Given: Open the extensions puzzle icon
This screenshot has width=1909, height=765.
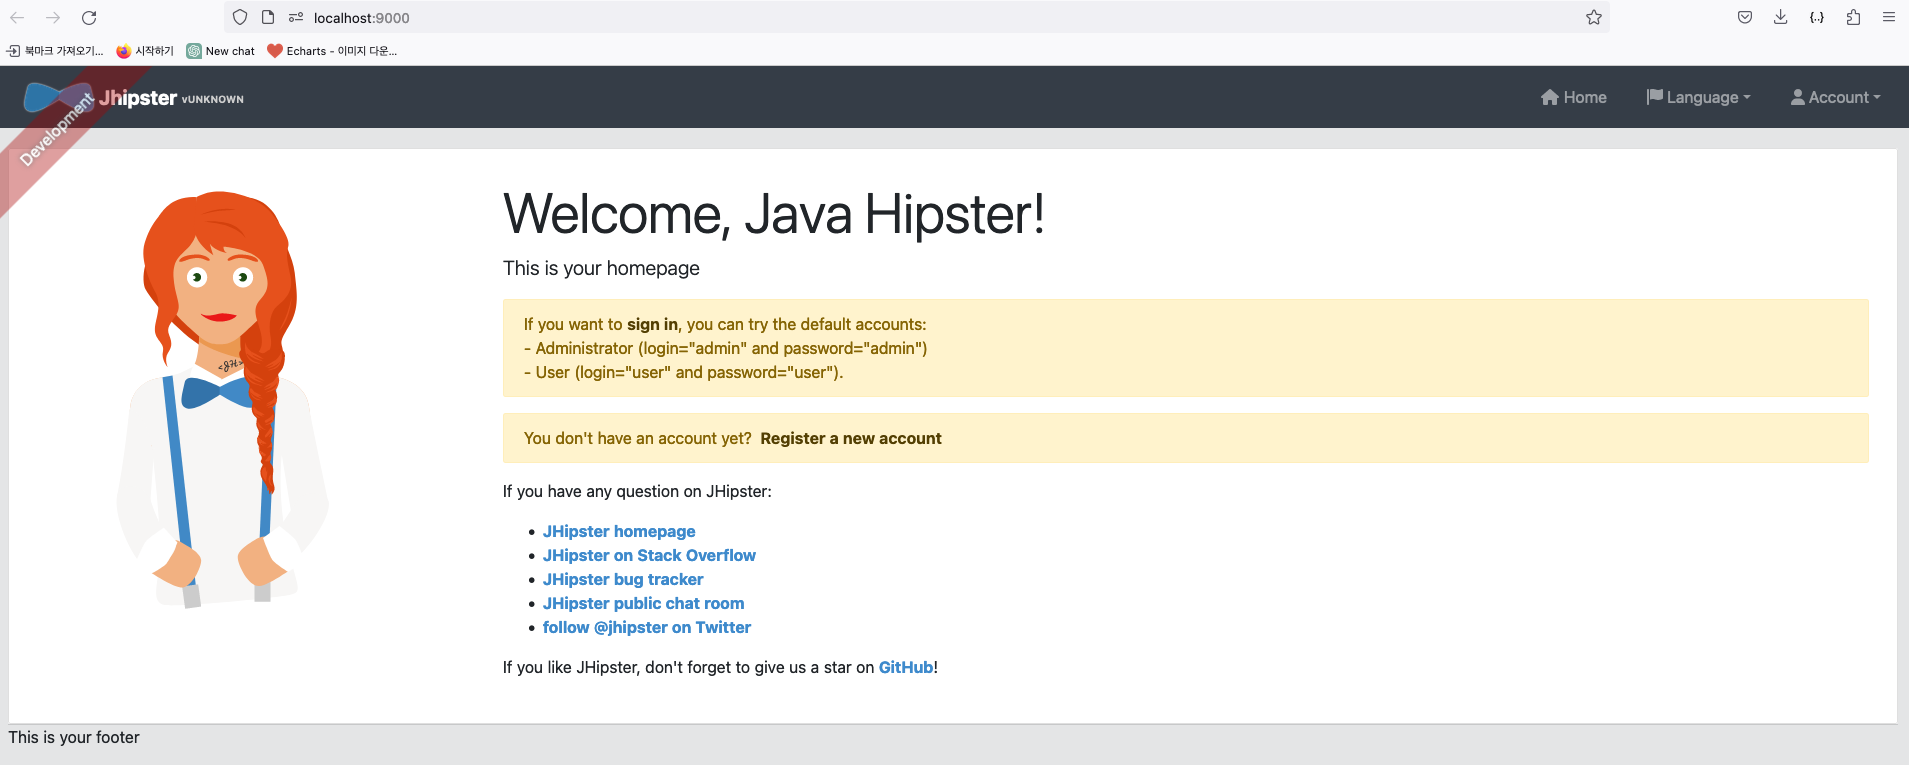Looking at the screenshot, I should (x=1853, y=17).
